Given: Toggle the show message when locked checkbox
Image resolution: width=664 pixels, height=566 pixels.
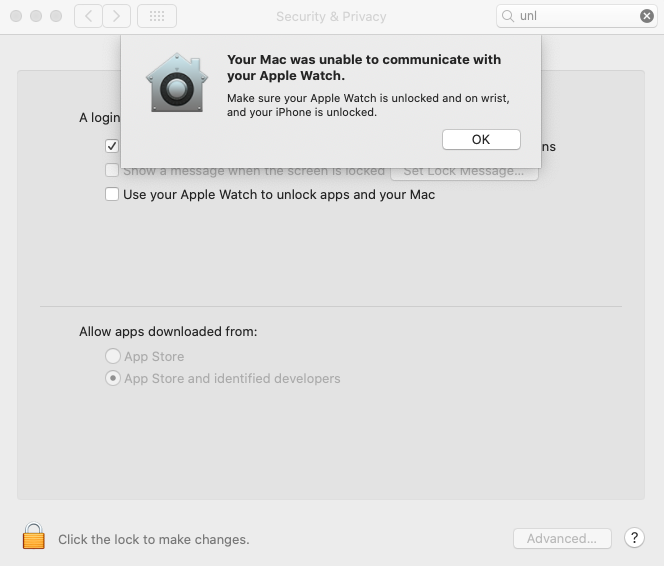Looking at the screenshot, I should tap(112, 171).
